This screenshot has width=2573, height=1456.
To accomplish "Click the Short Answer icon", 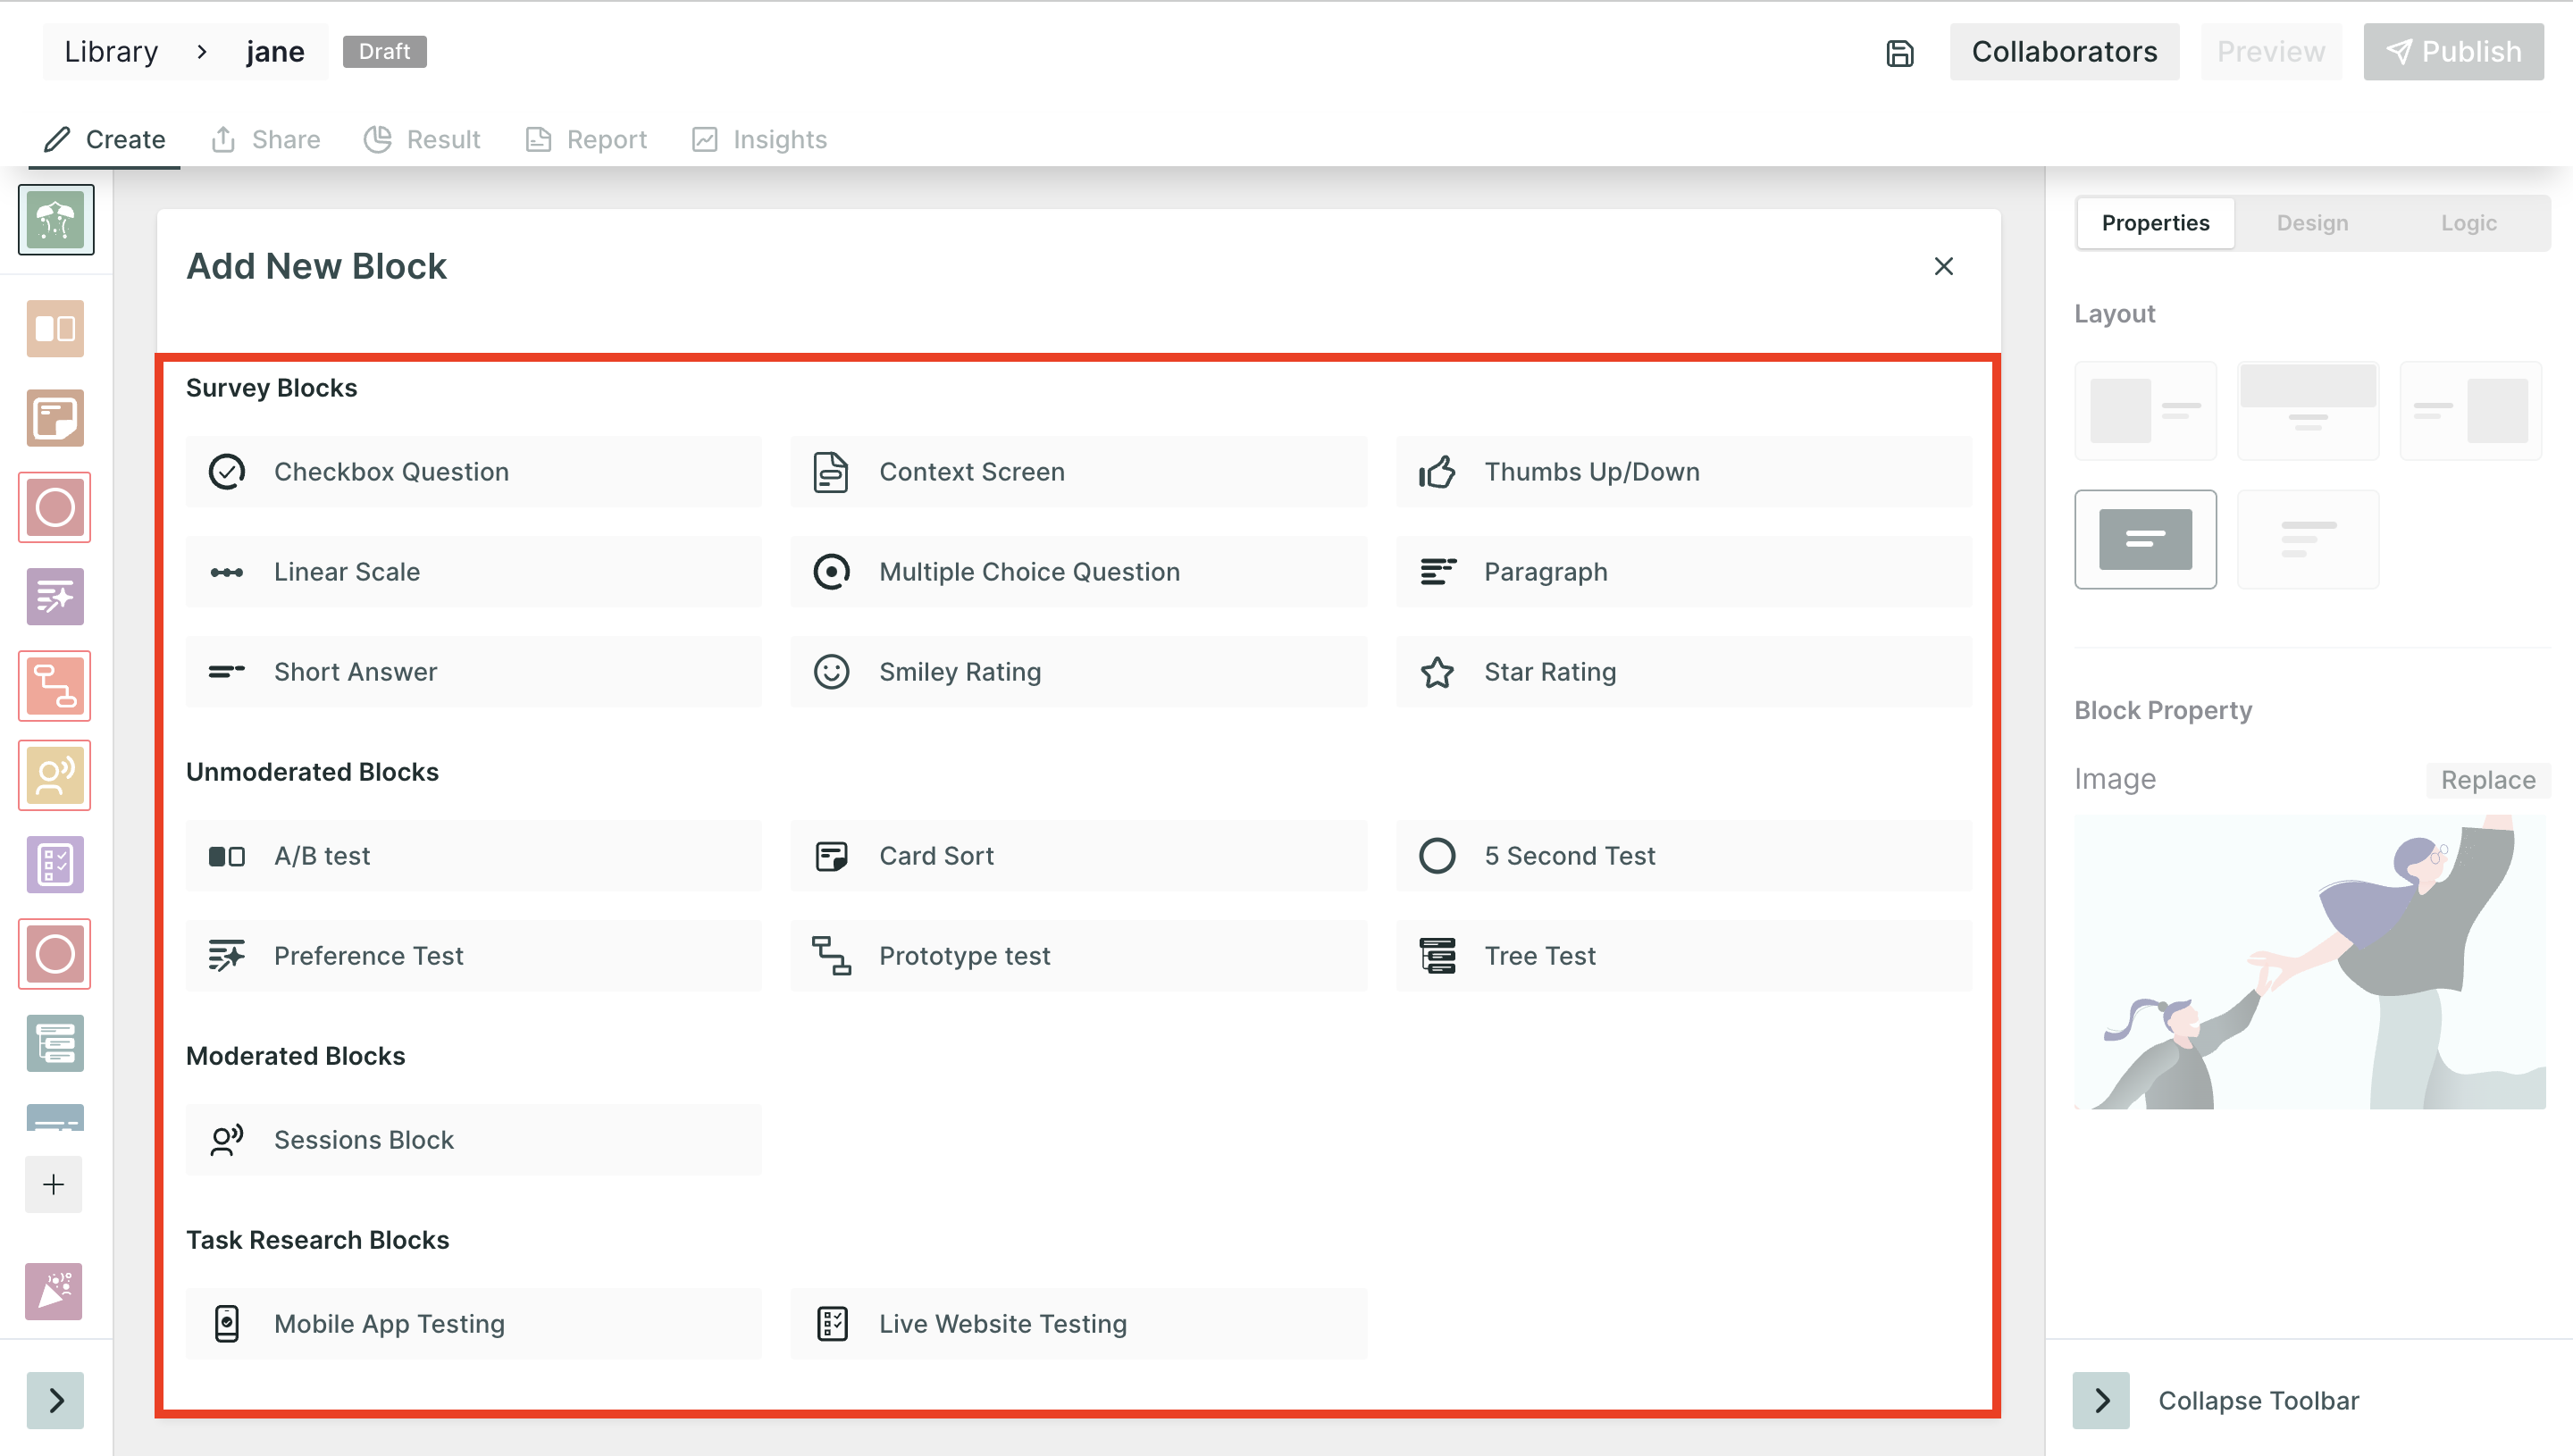I will 227,672.
